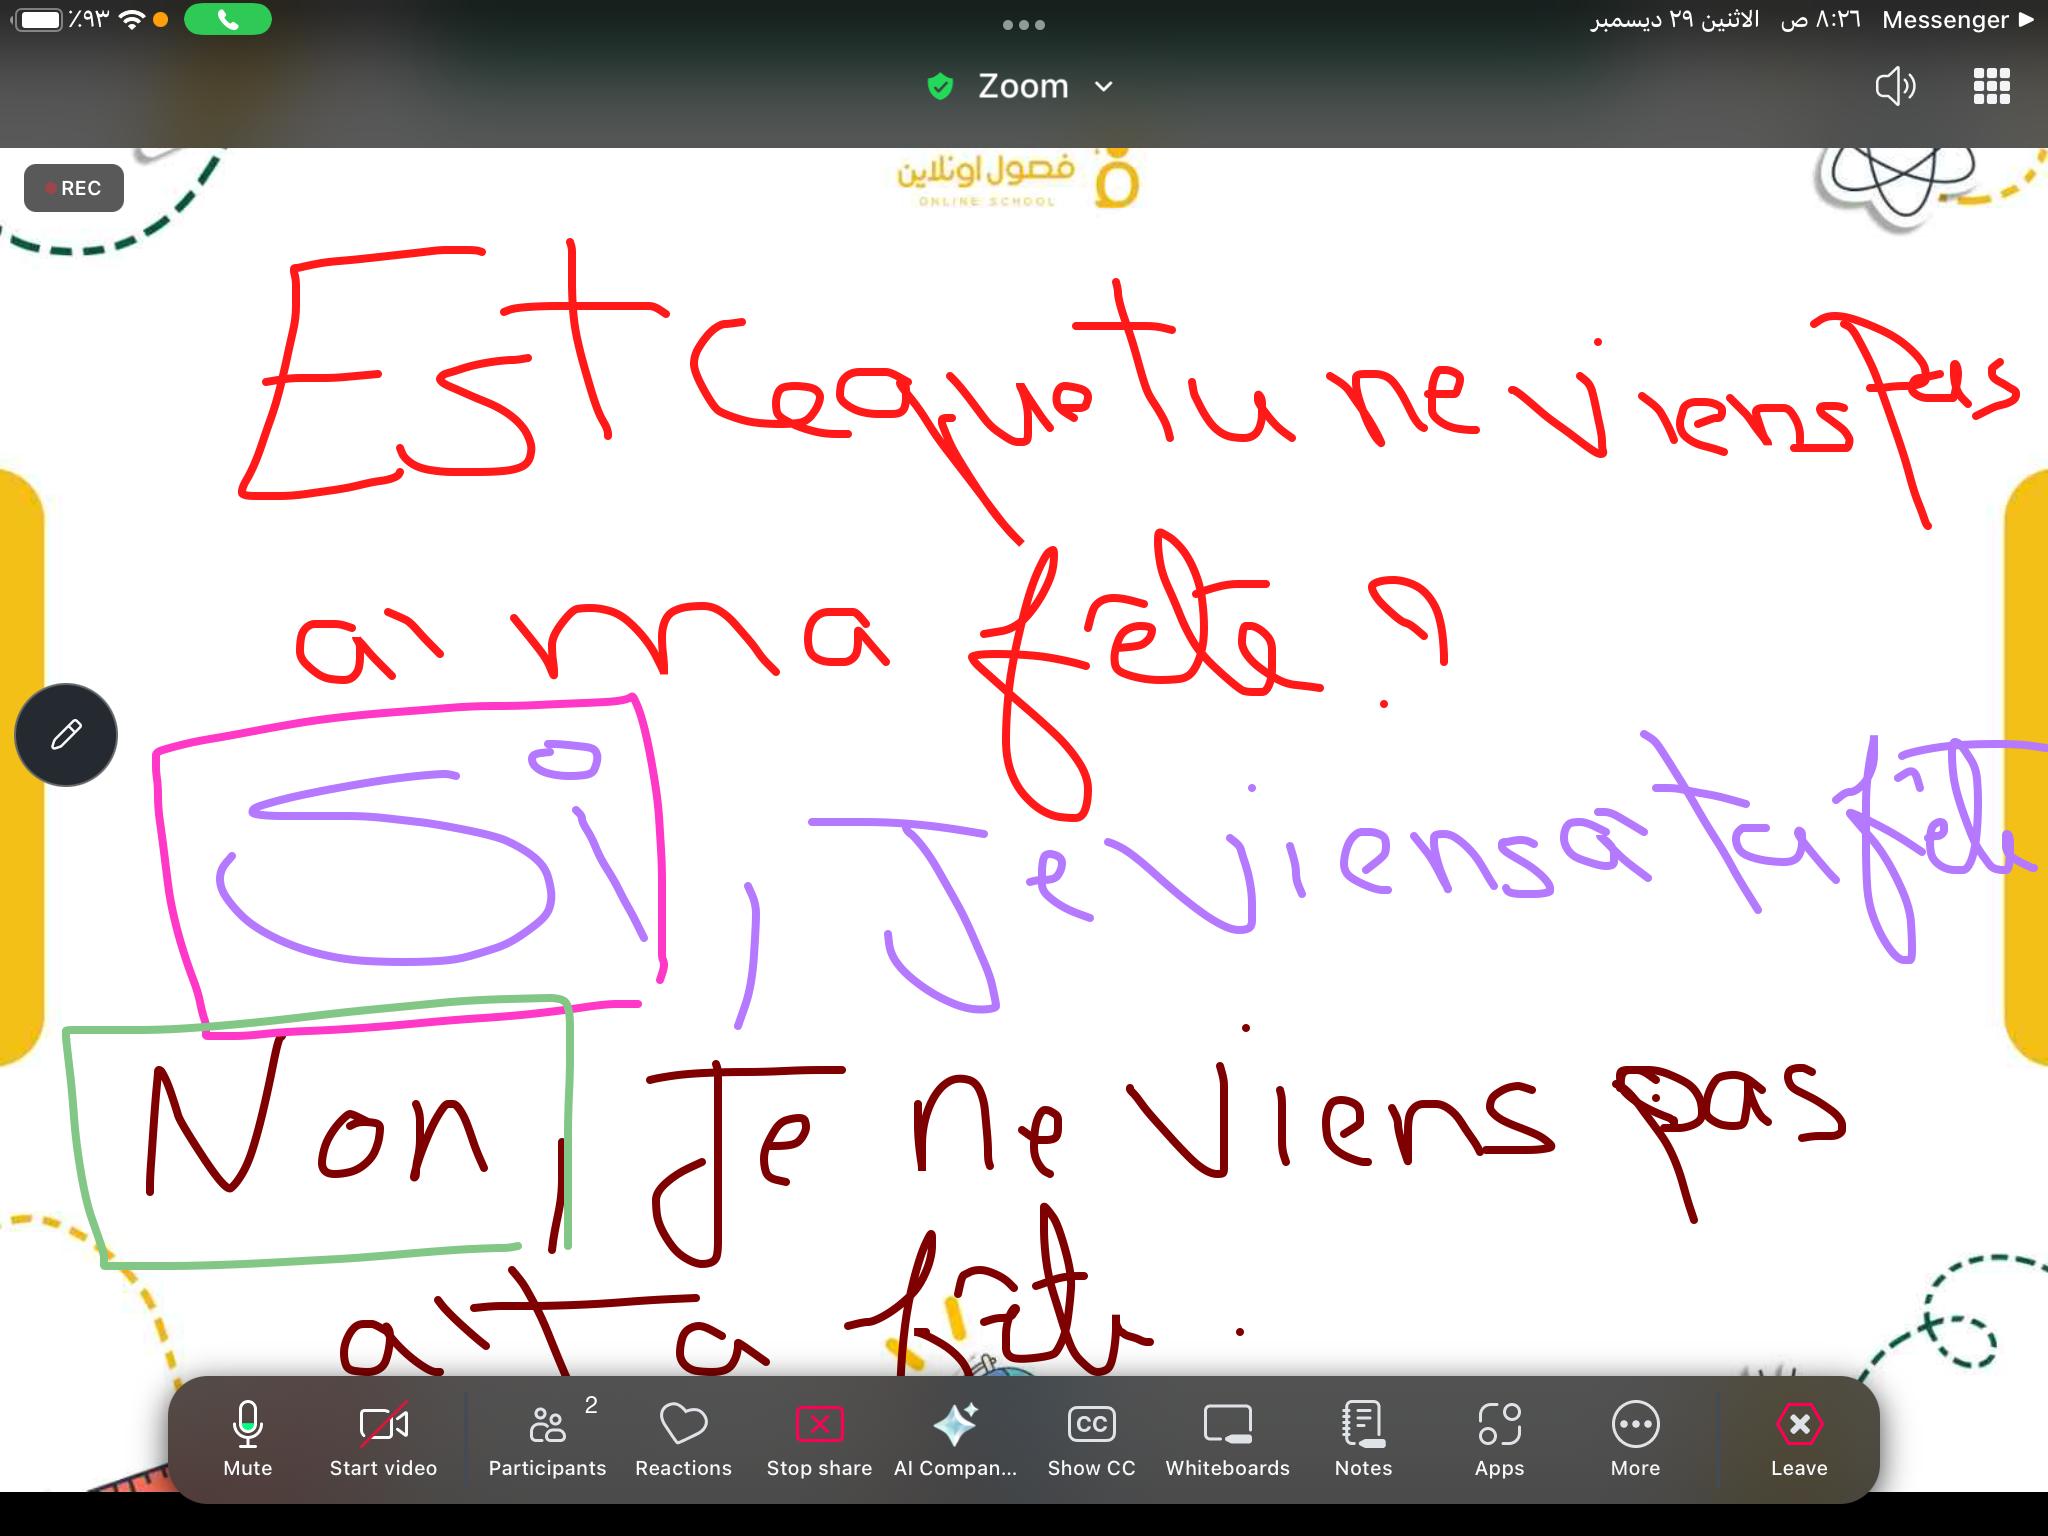Tap the three-dot multitasking handle
The height and width of the screenshot is (1536, 2048).
click(x=1023, y=25)
